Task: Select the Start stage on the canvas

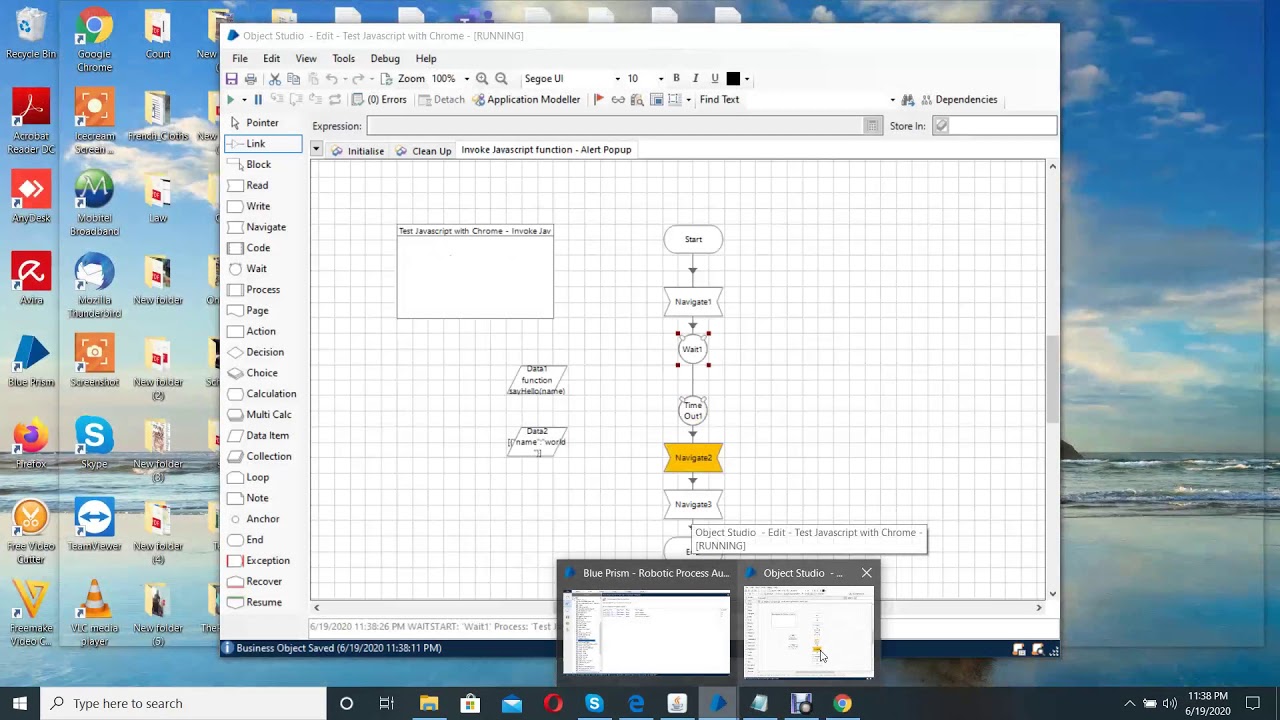Action: point(693,239)
